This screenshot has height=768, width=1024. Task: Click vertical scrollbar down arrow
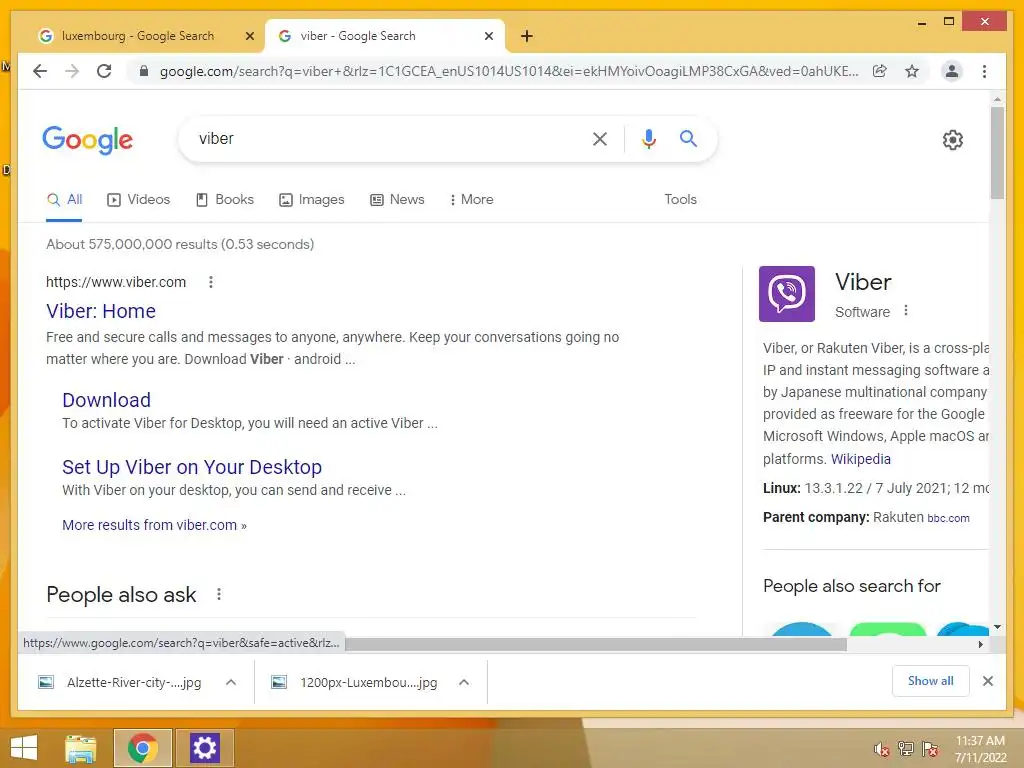coord(997,627)
